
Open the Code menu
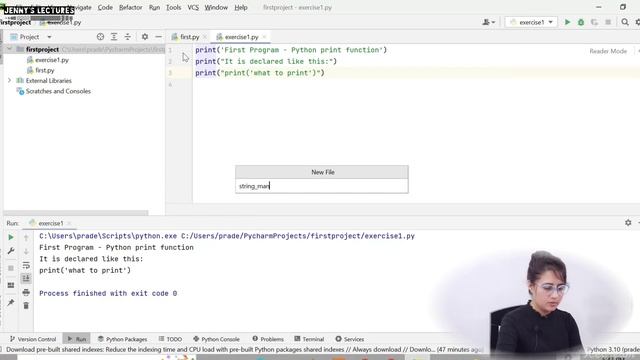pos(105,7)
